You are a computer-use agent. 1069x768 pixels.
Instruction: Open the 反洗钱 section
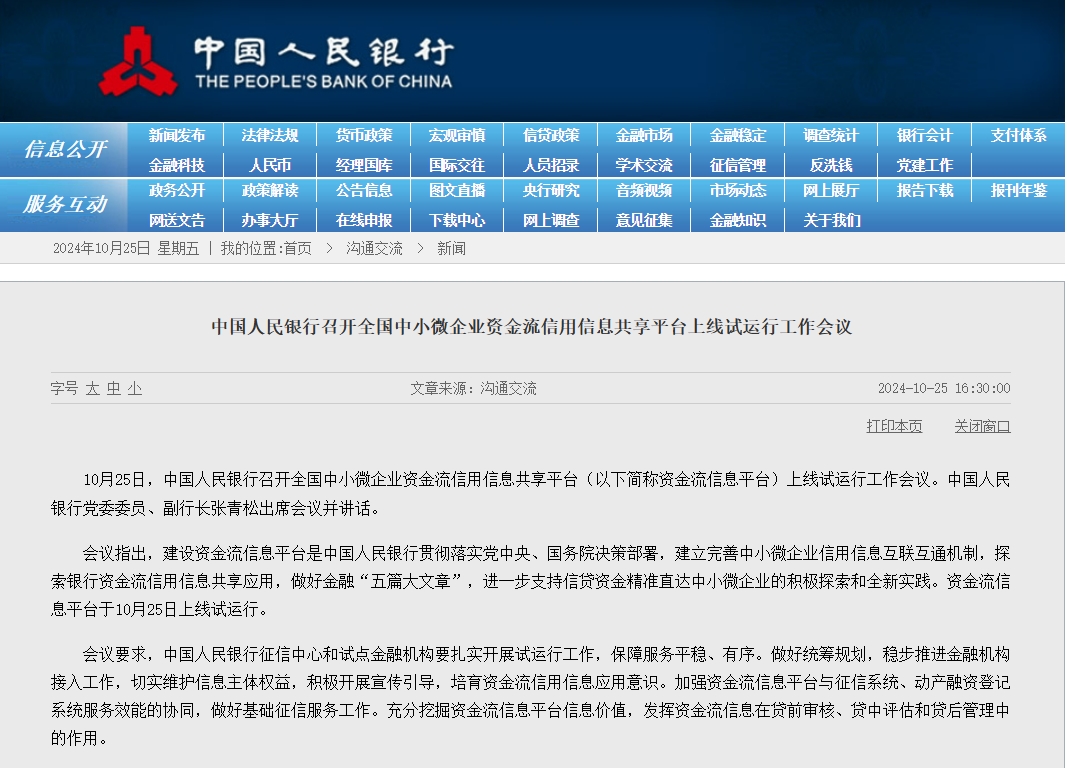[x=831, y=165]
